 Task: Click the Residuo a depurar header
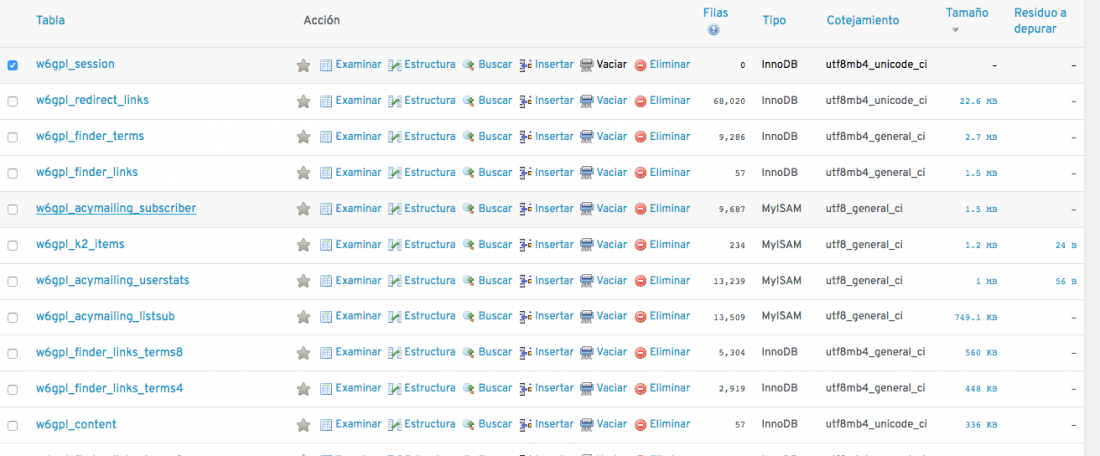click(1040, 20)
